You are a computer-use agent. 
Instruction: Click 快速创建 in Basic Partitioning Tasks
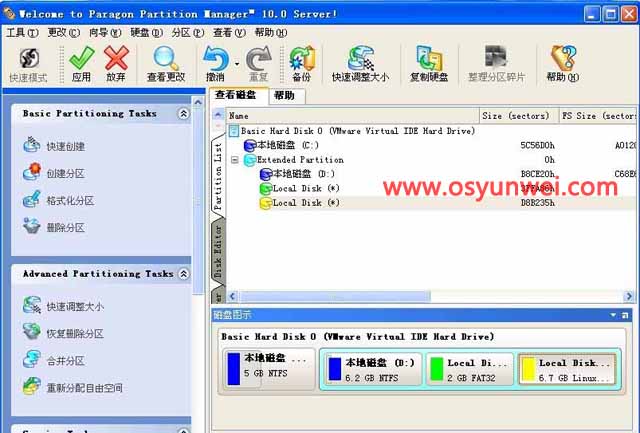pyautogui.click(x=54, y=146)
